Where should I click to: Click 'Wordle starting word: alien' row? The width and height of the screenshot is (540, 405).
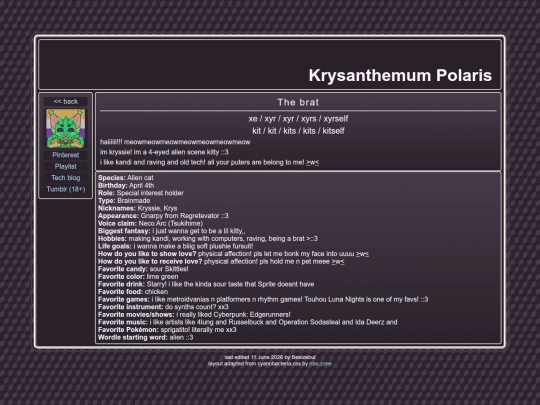[146, 337]
